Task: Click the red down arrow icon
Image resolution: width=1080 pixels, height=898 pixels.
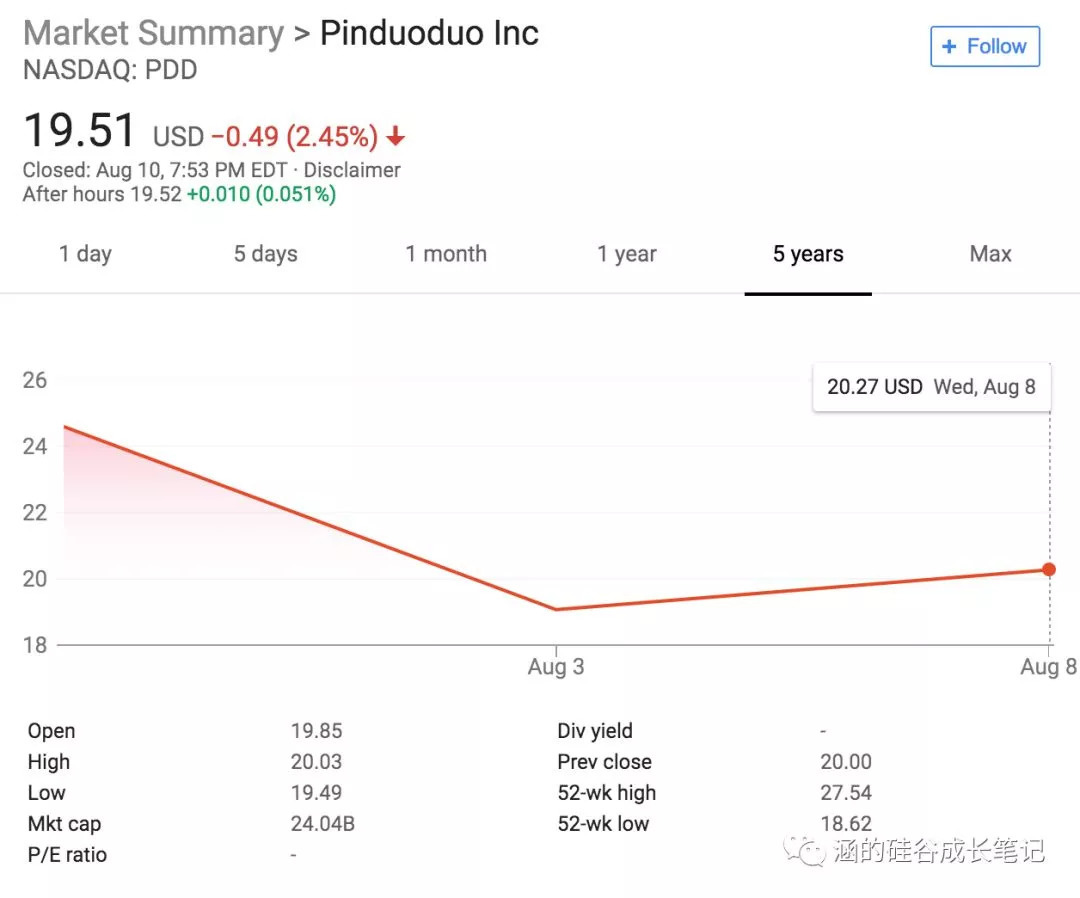Action: click(396, 136)
